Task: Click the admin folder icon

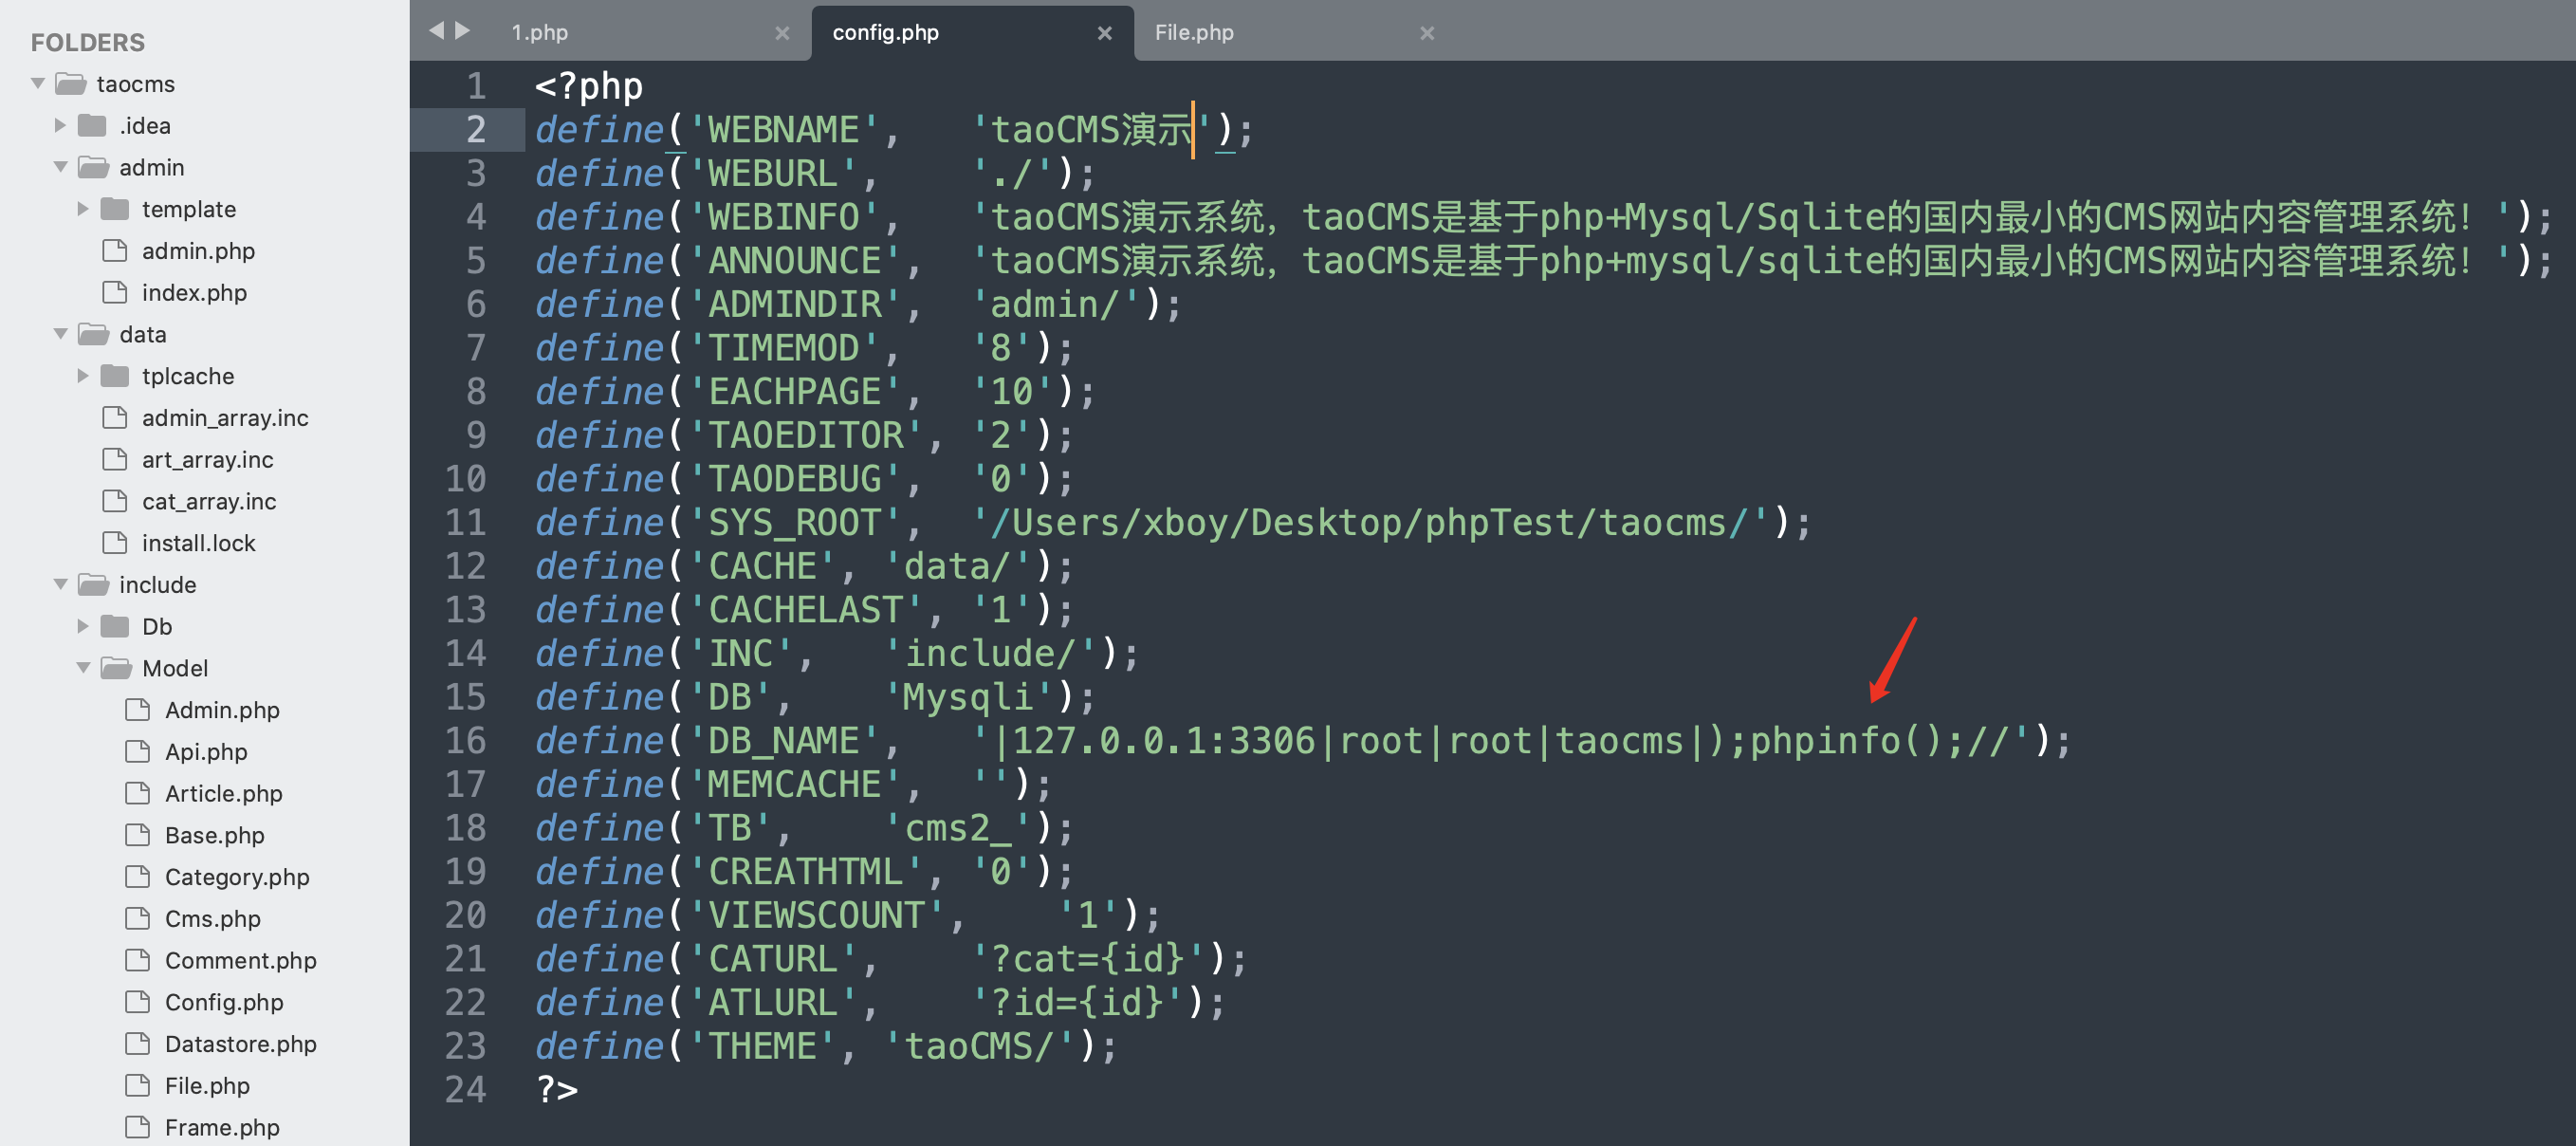Action: 93,167
